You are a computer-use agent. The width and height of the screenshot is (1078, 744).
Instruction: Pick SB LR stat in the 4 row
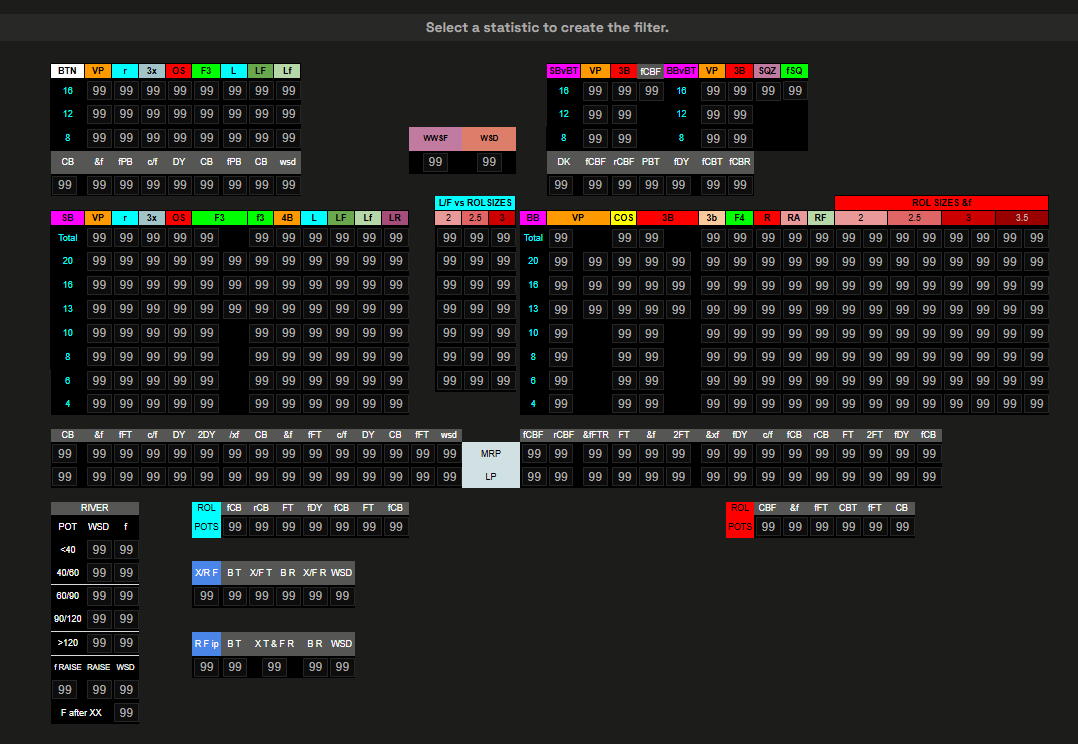point(396,404)
